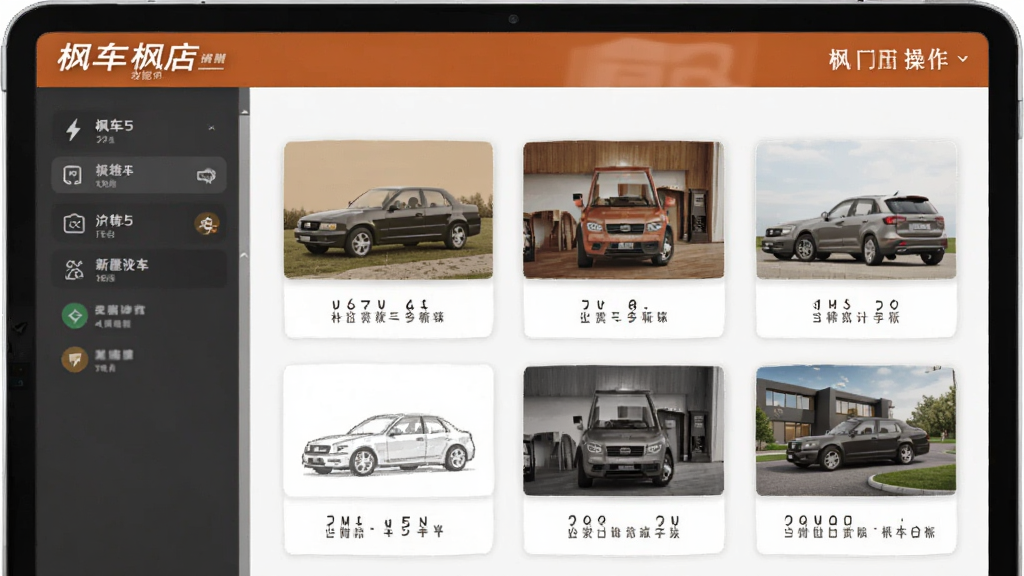This screenshot has height=576, width=1024.
Task: Click the caption under the gray garage car
Action: (x=623, y=526)
